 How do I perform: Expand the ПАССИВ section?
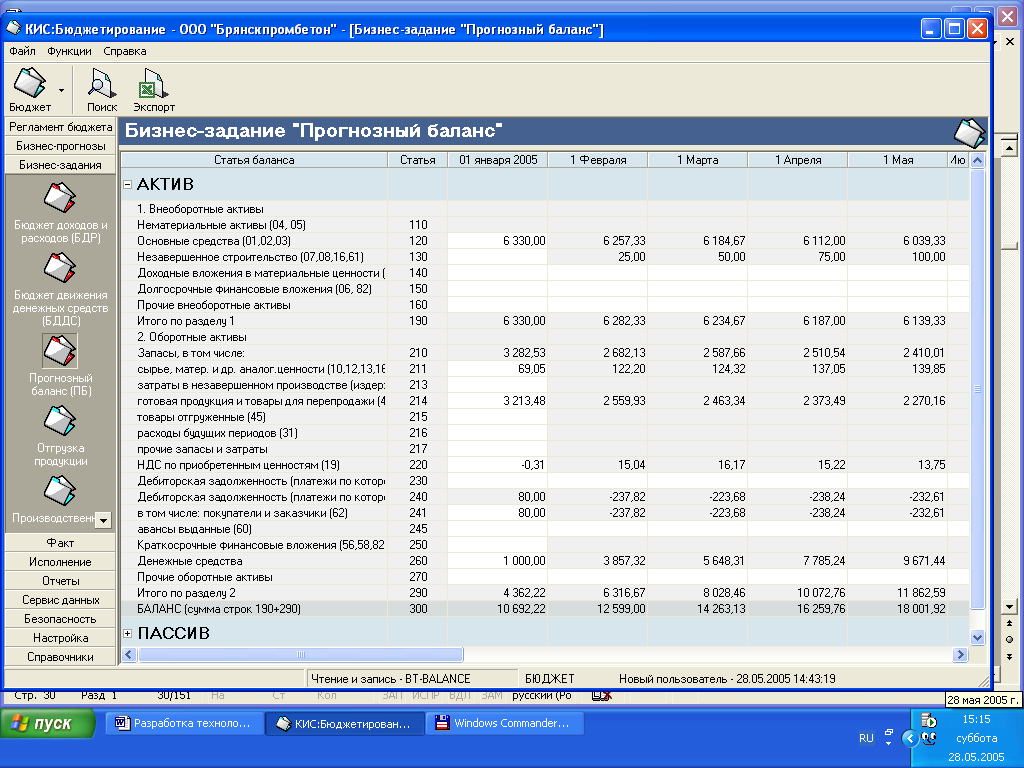(128, 634)
